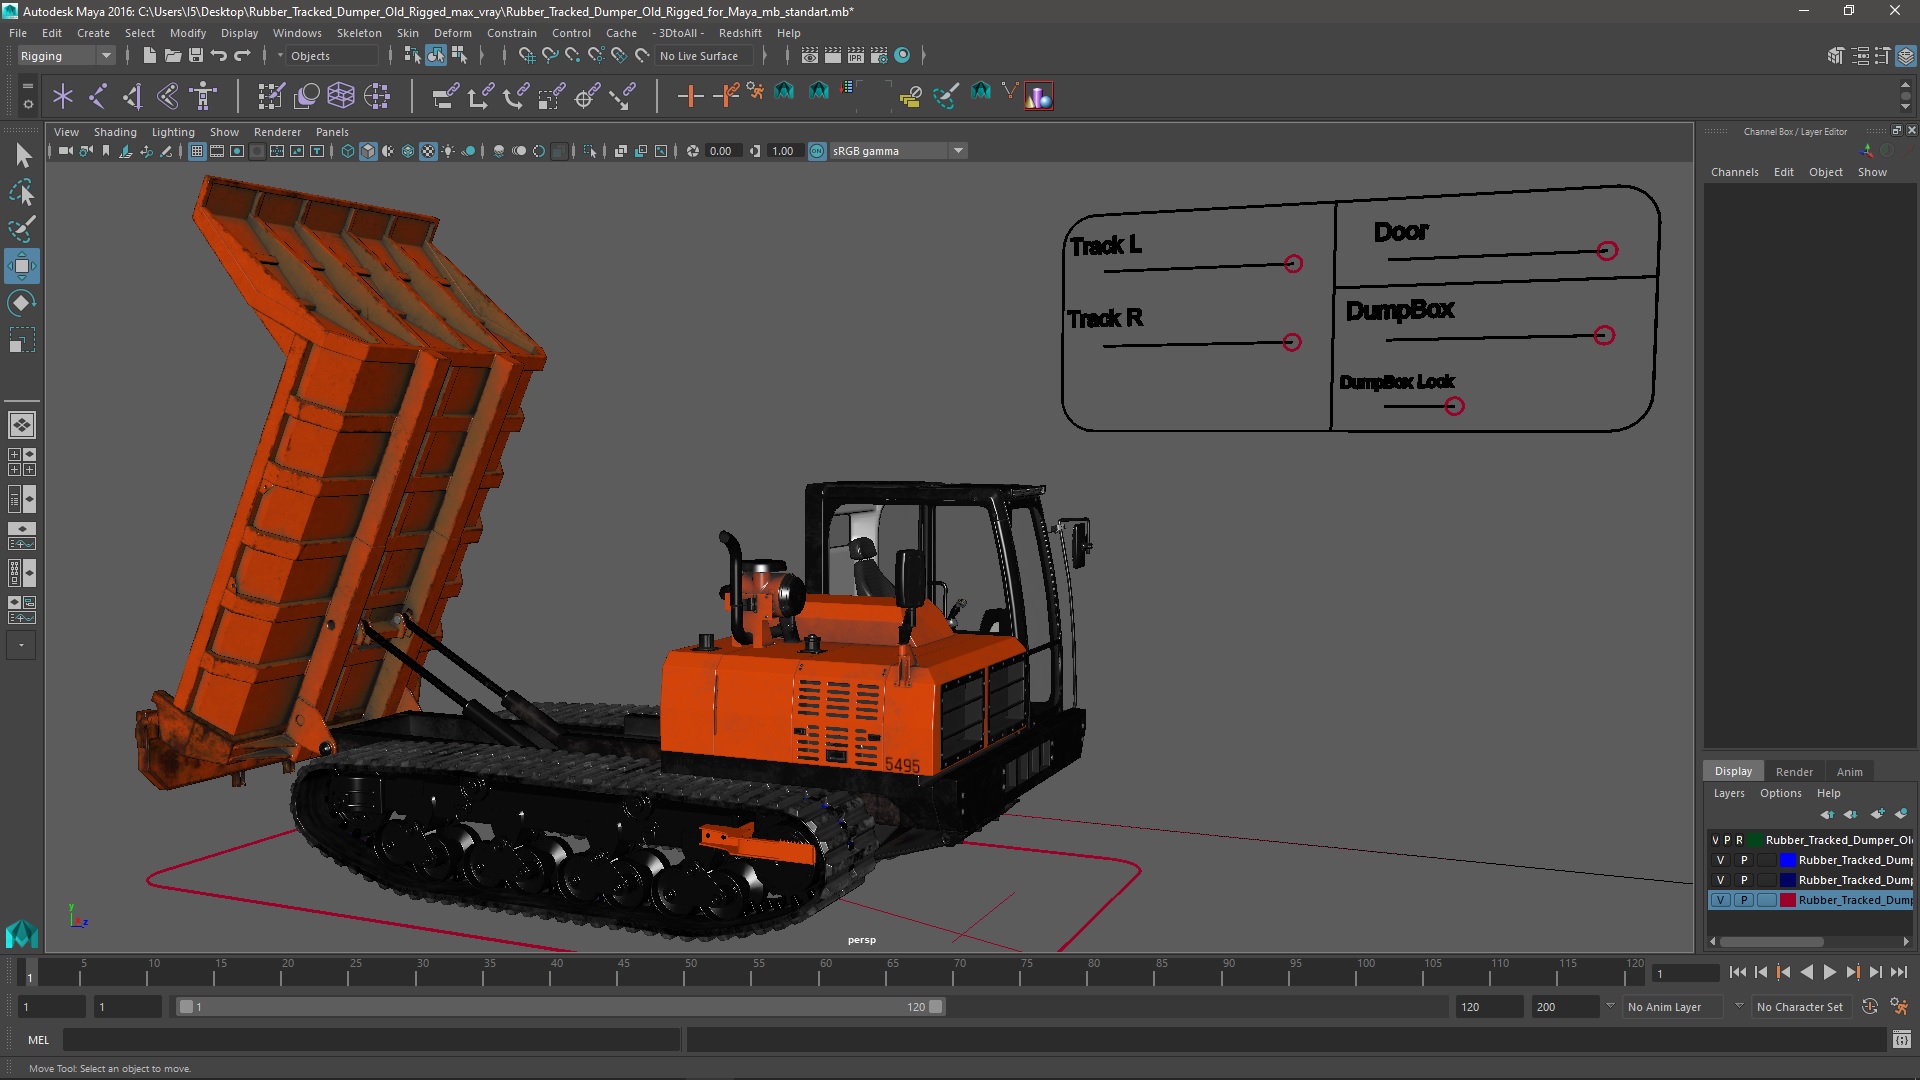Click the blue color swatch on the layer

[x=1787, y=860]
